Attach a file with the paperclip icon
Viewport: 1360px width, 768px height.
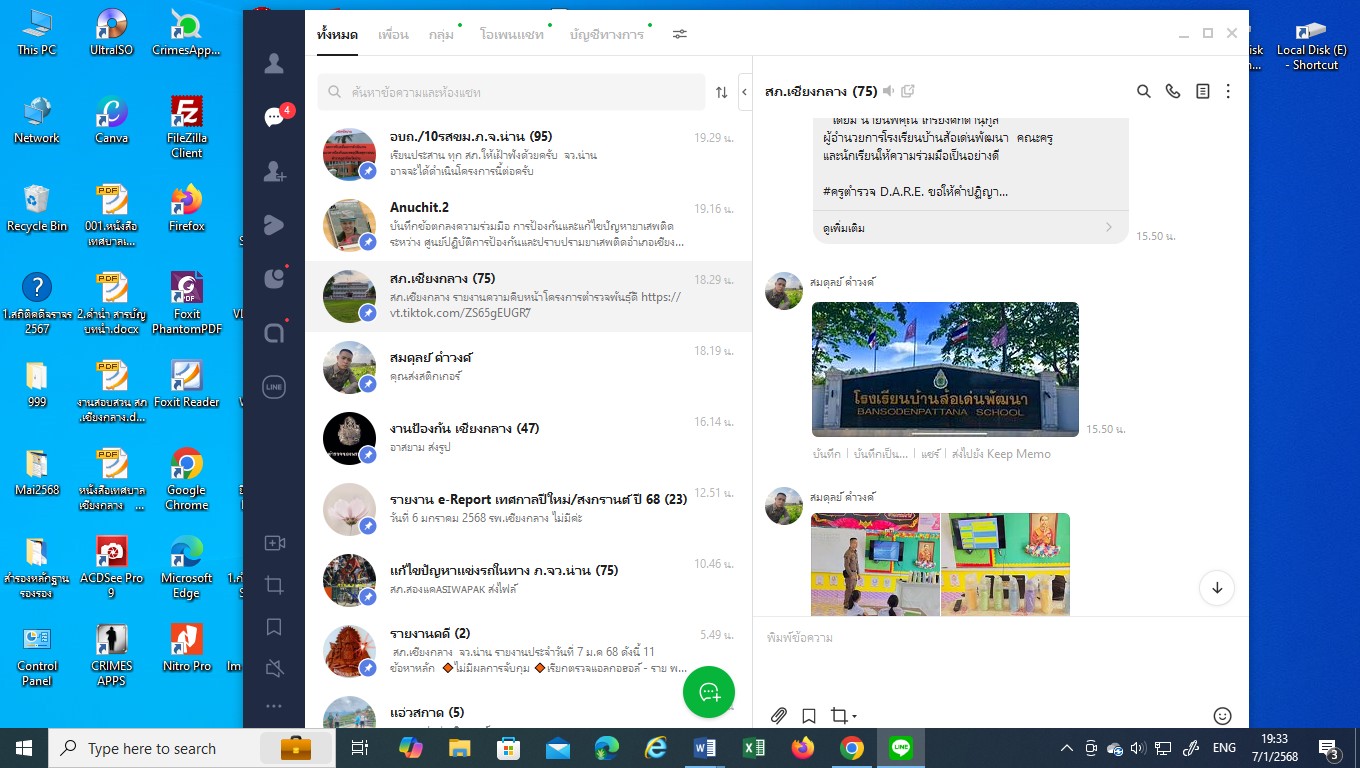tap(779, 716)
